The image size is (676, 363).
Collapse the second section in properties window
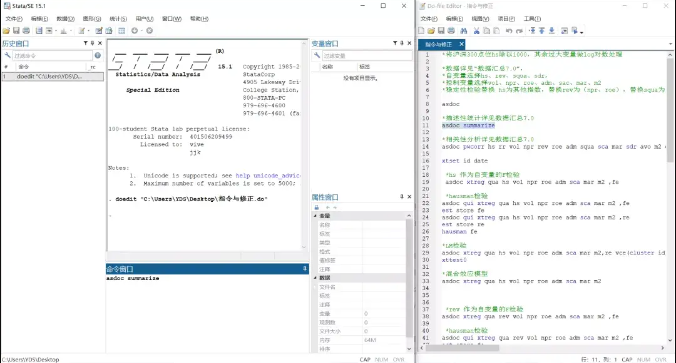click(x=315, y=278)
